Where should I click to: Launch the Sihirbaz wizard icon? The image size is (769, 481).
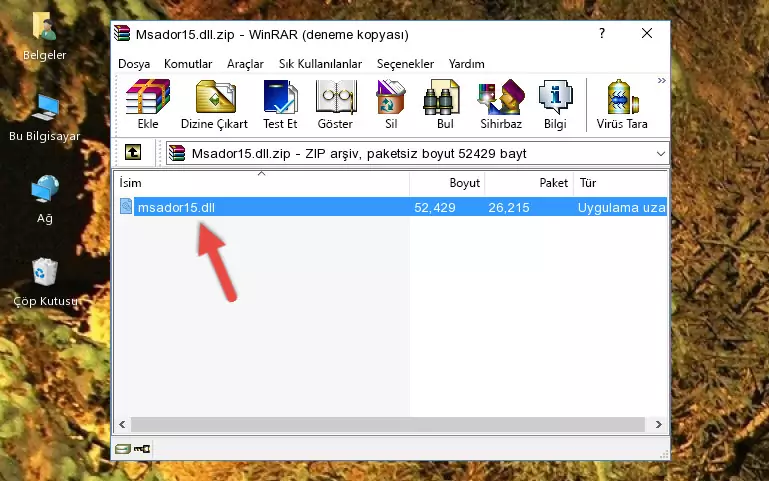pyautogui.click(x=501, y=97)
